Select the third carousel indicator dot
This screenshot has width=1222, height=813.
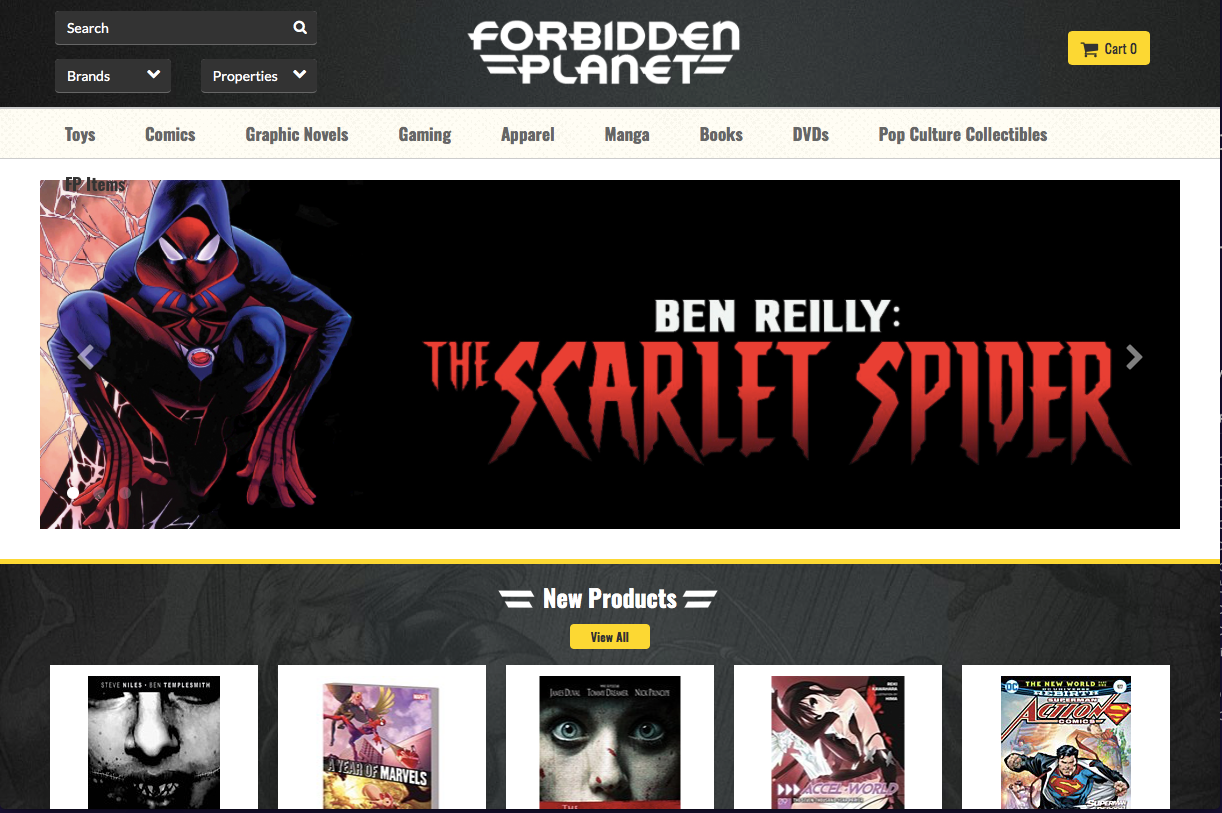click(x=125, y=493)
